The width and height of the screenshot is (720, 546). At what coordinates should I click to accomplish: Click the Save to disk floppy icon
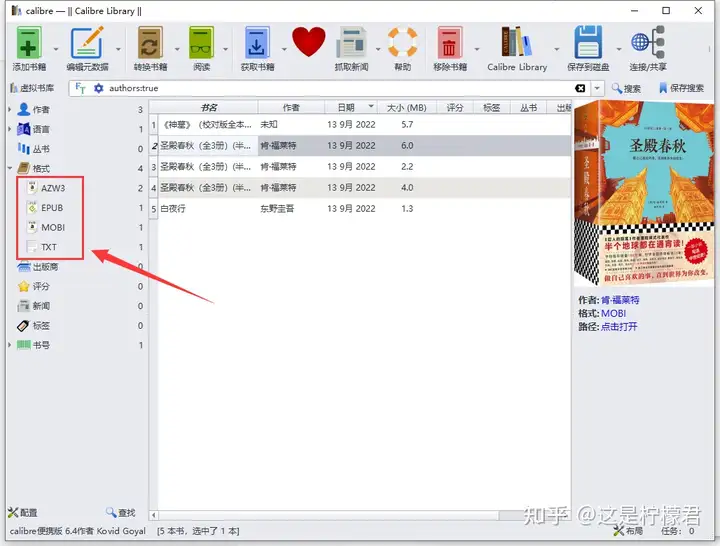tap(588, 42)
